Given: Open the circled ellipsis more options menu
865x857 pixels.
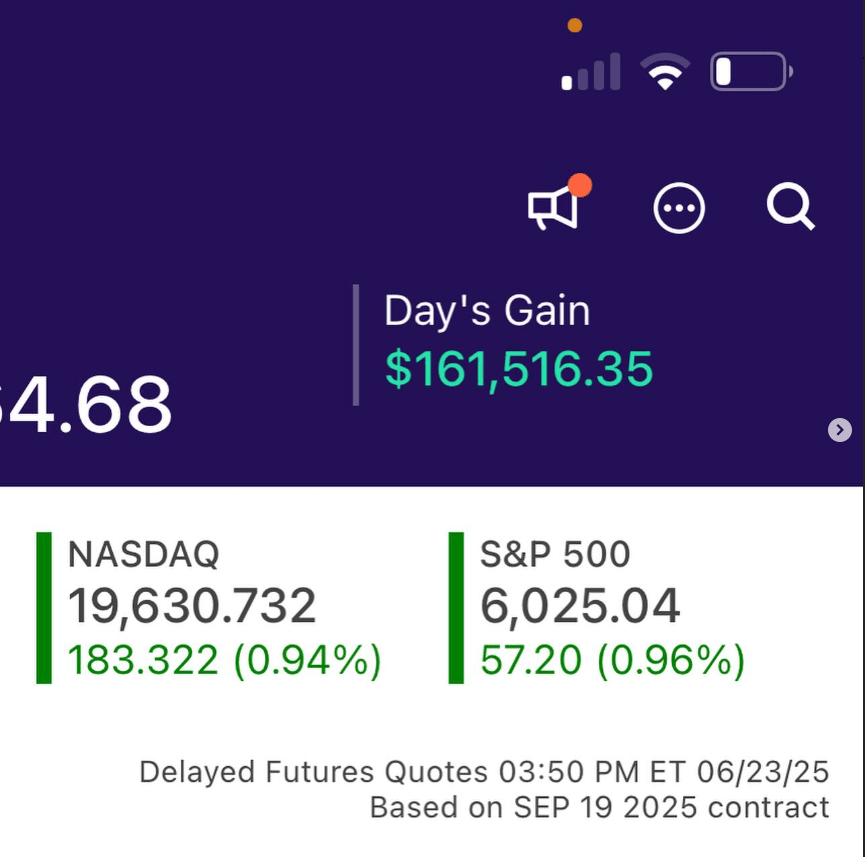Looking at the screenshot, I should 679,209.
